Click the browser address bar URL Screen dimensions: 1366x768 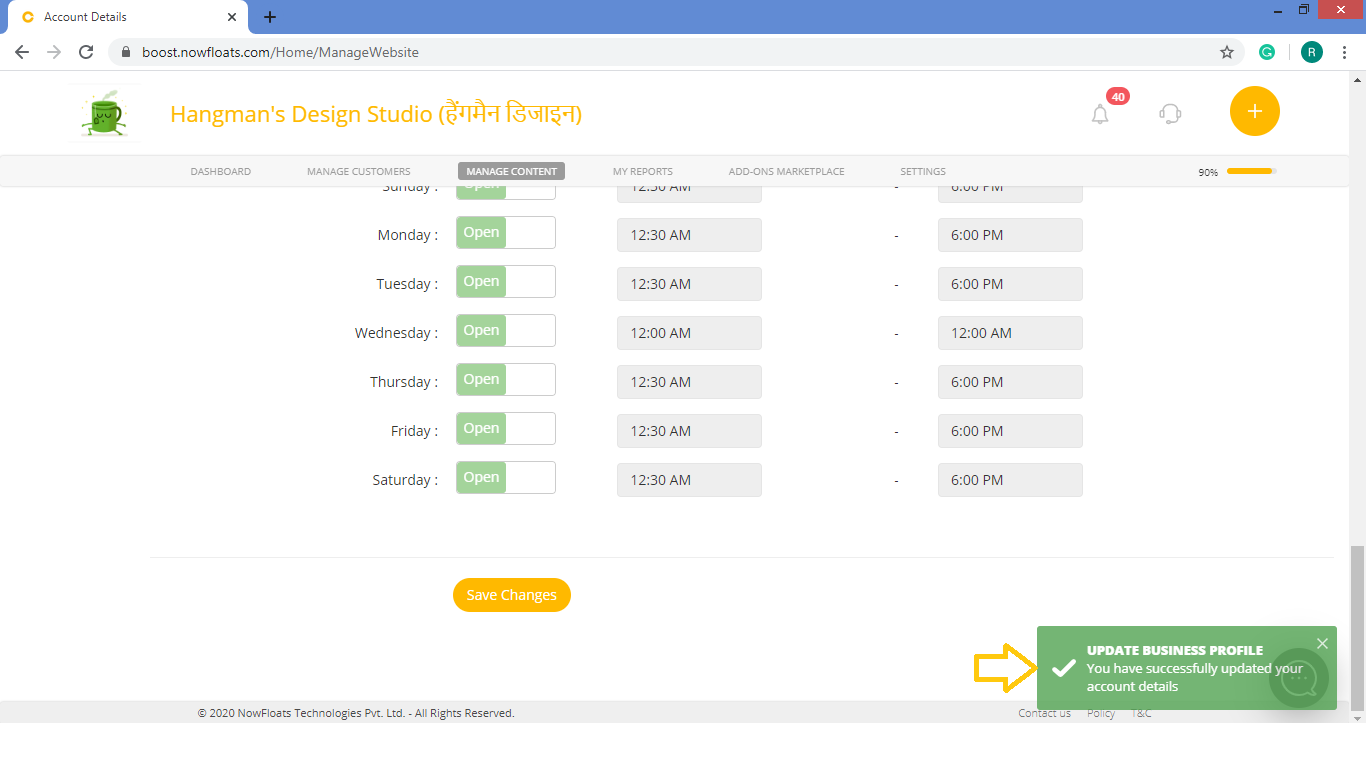(280, 52)
